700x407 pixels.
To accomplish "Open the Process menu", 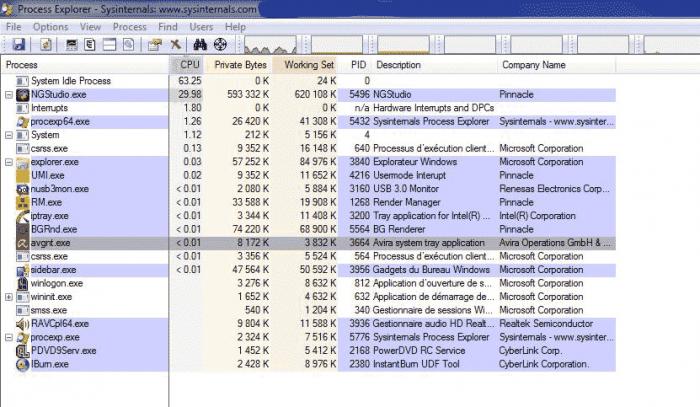I will click(129, 27).
